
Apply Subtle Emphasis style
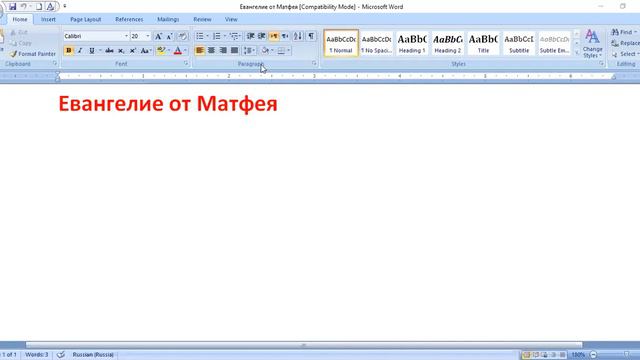pos(554,43)
